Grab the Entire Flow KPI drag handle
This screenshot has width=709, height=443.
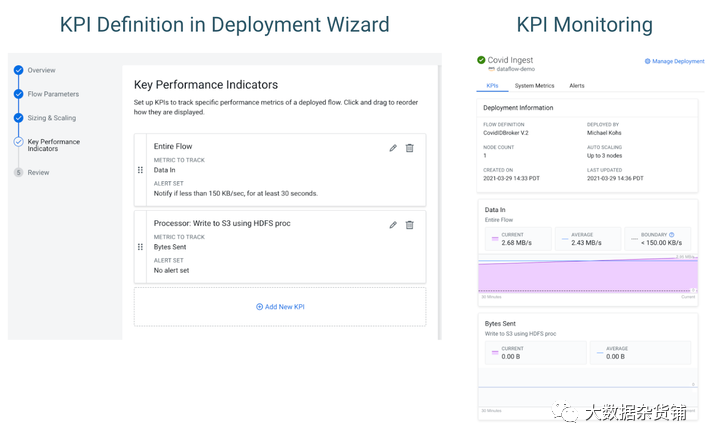tap(140, 170)
